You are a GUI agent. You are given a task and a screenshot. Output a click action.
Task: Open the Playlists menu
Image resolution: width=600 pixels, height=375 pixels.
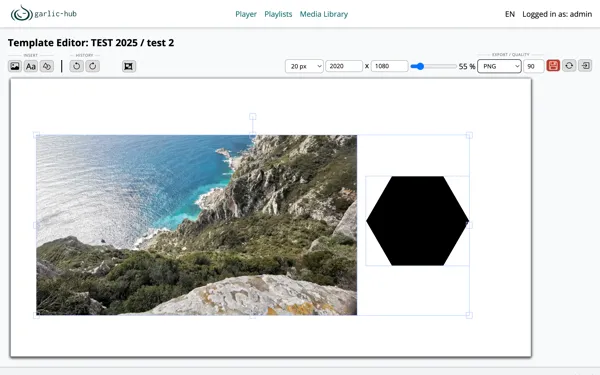tap(278, 14)
